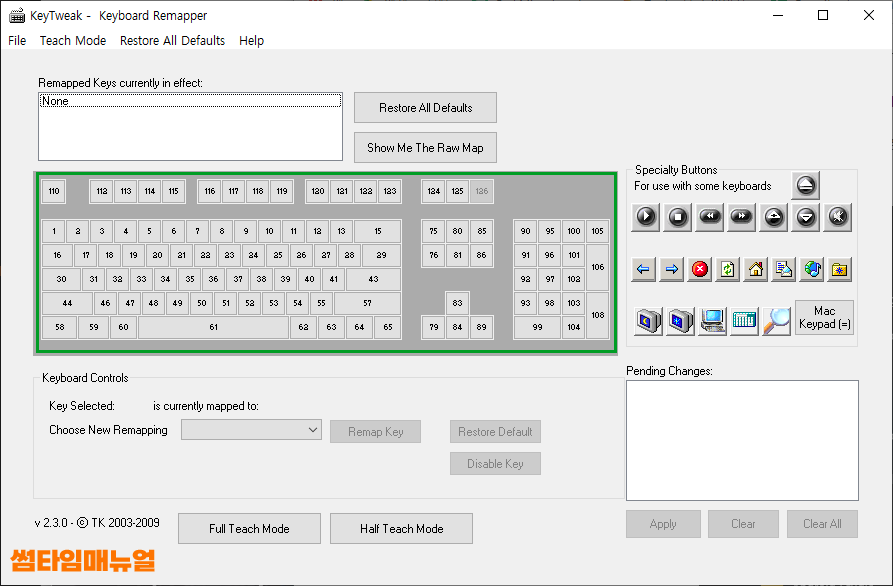Select keyboard key 43 enter

[373, 279]
